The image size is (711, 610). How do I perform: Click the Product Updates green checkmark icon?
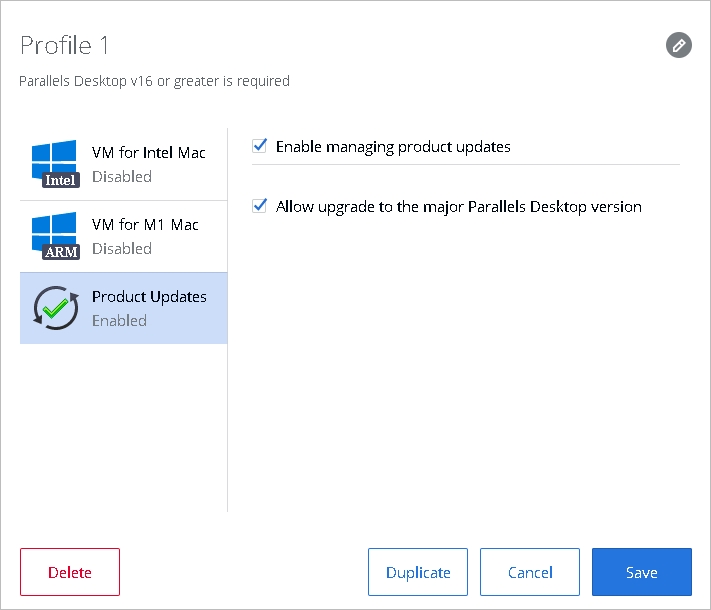[x=55, y=308]
